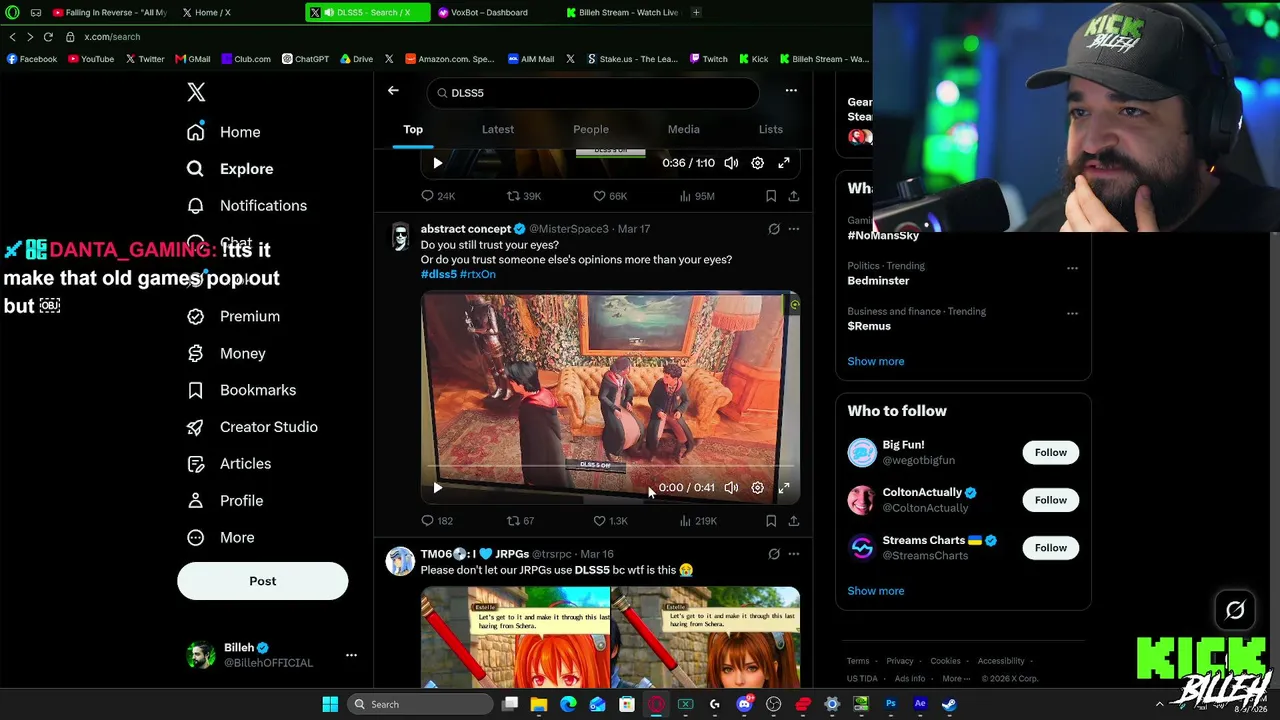Enter fullscreen on the 0:41 video
This screenshot has height=720, width=1280.
pos(784,488)
